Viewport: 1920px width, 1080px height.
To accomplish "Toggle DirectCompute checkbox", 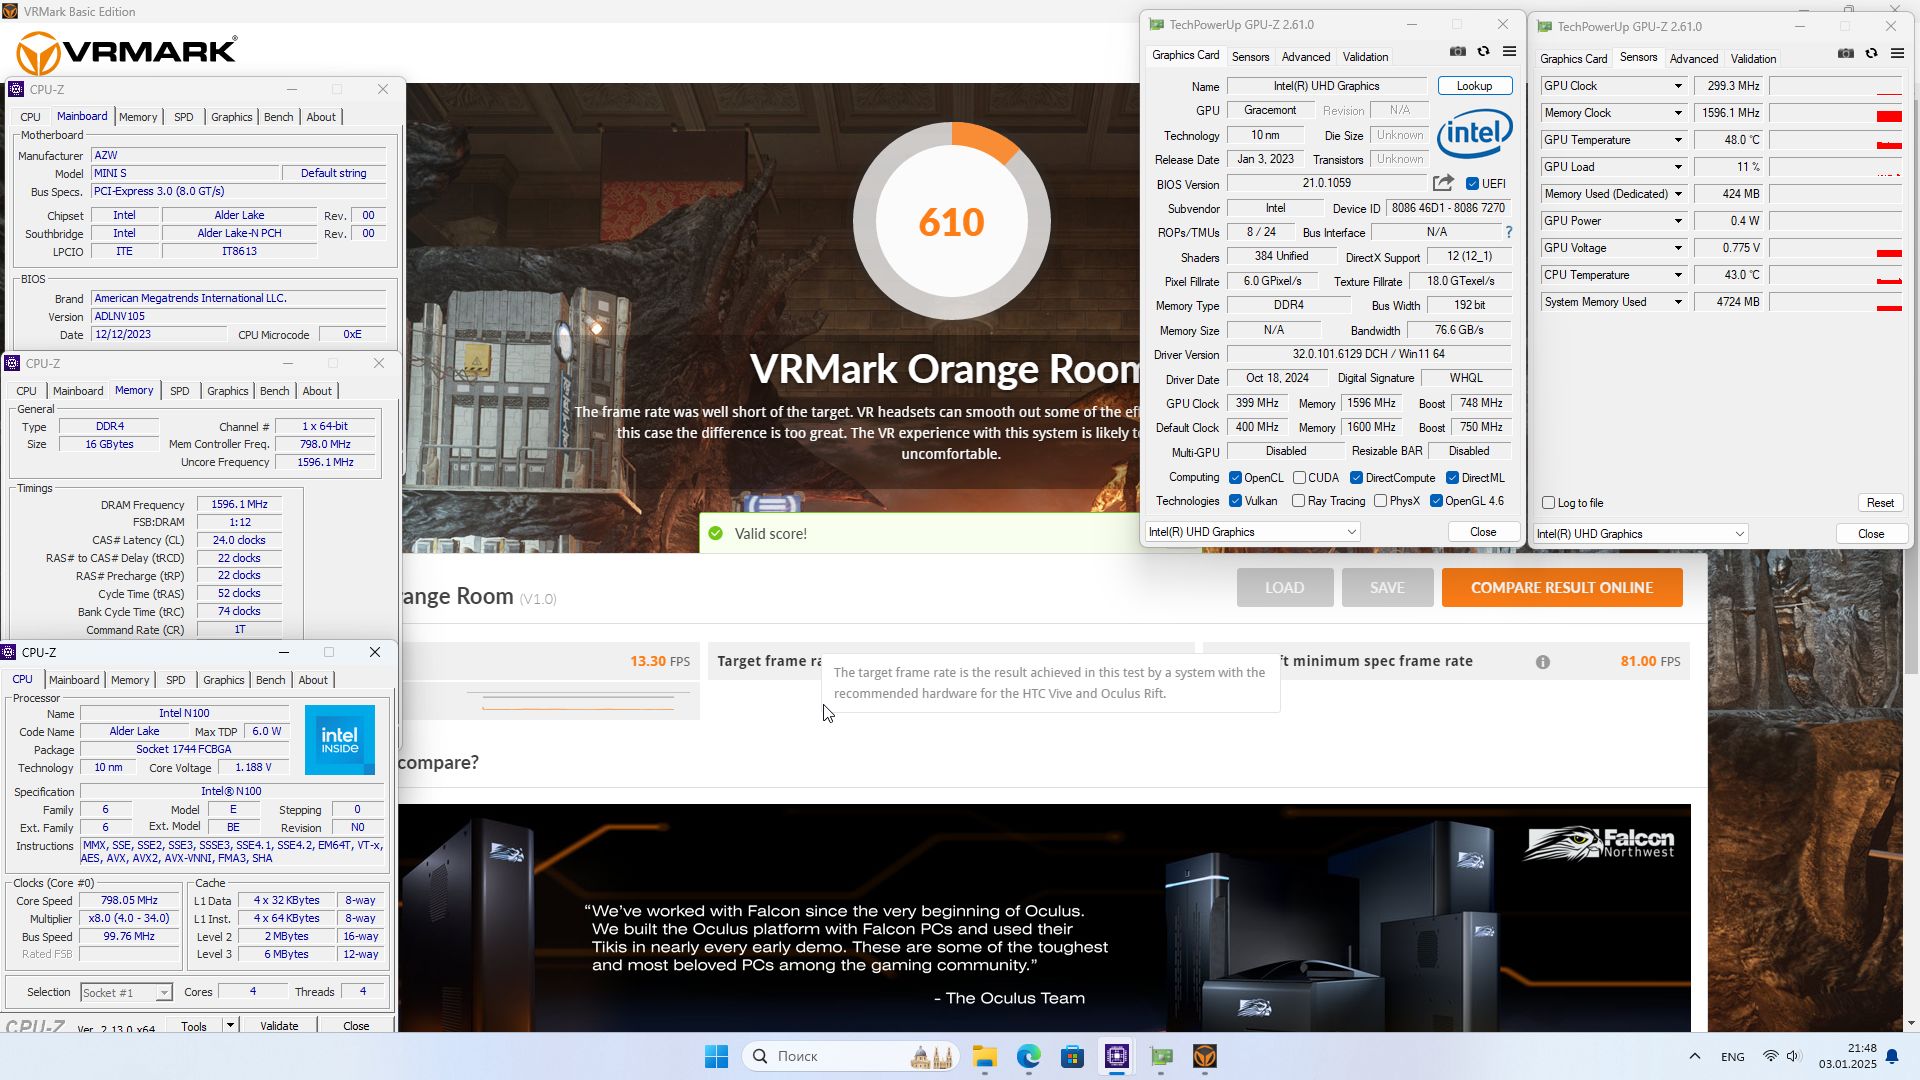I will tap(1356, 478).
